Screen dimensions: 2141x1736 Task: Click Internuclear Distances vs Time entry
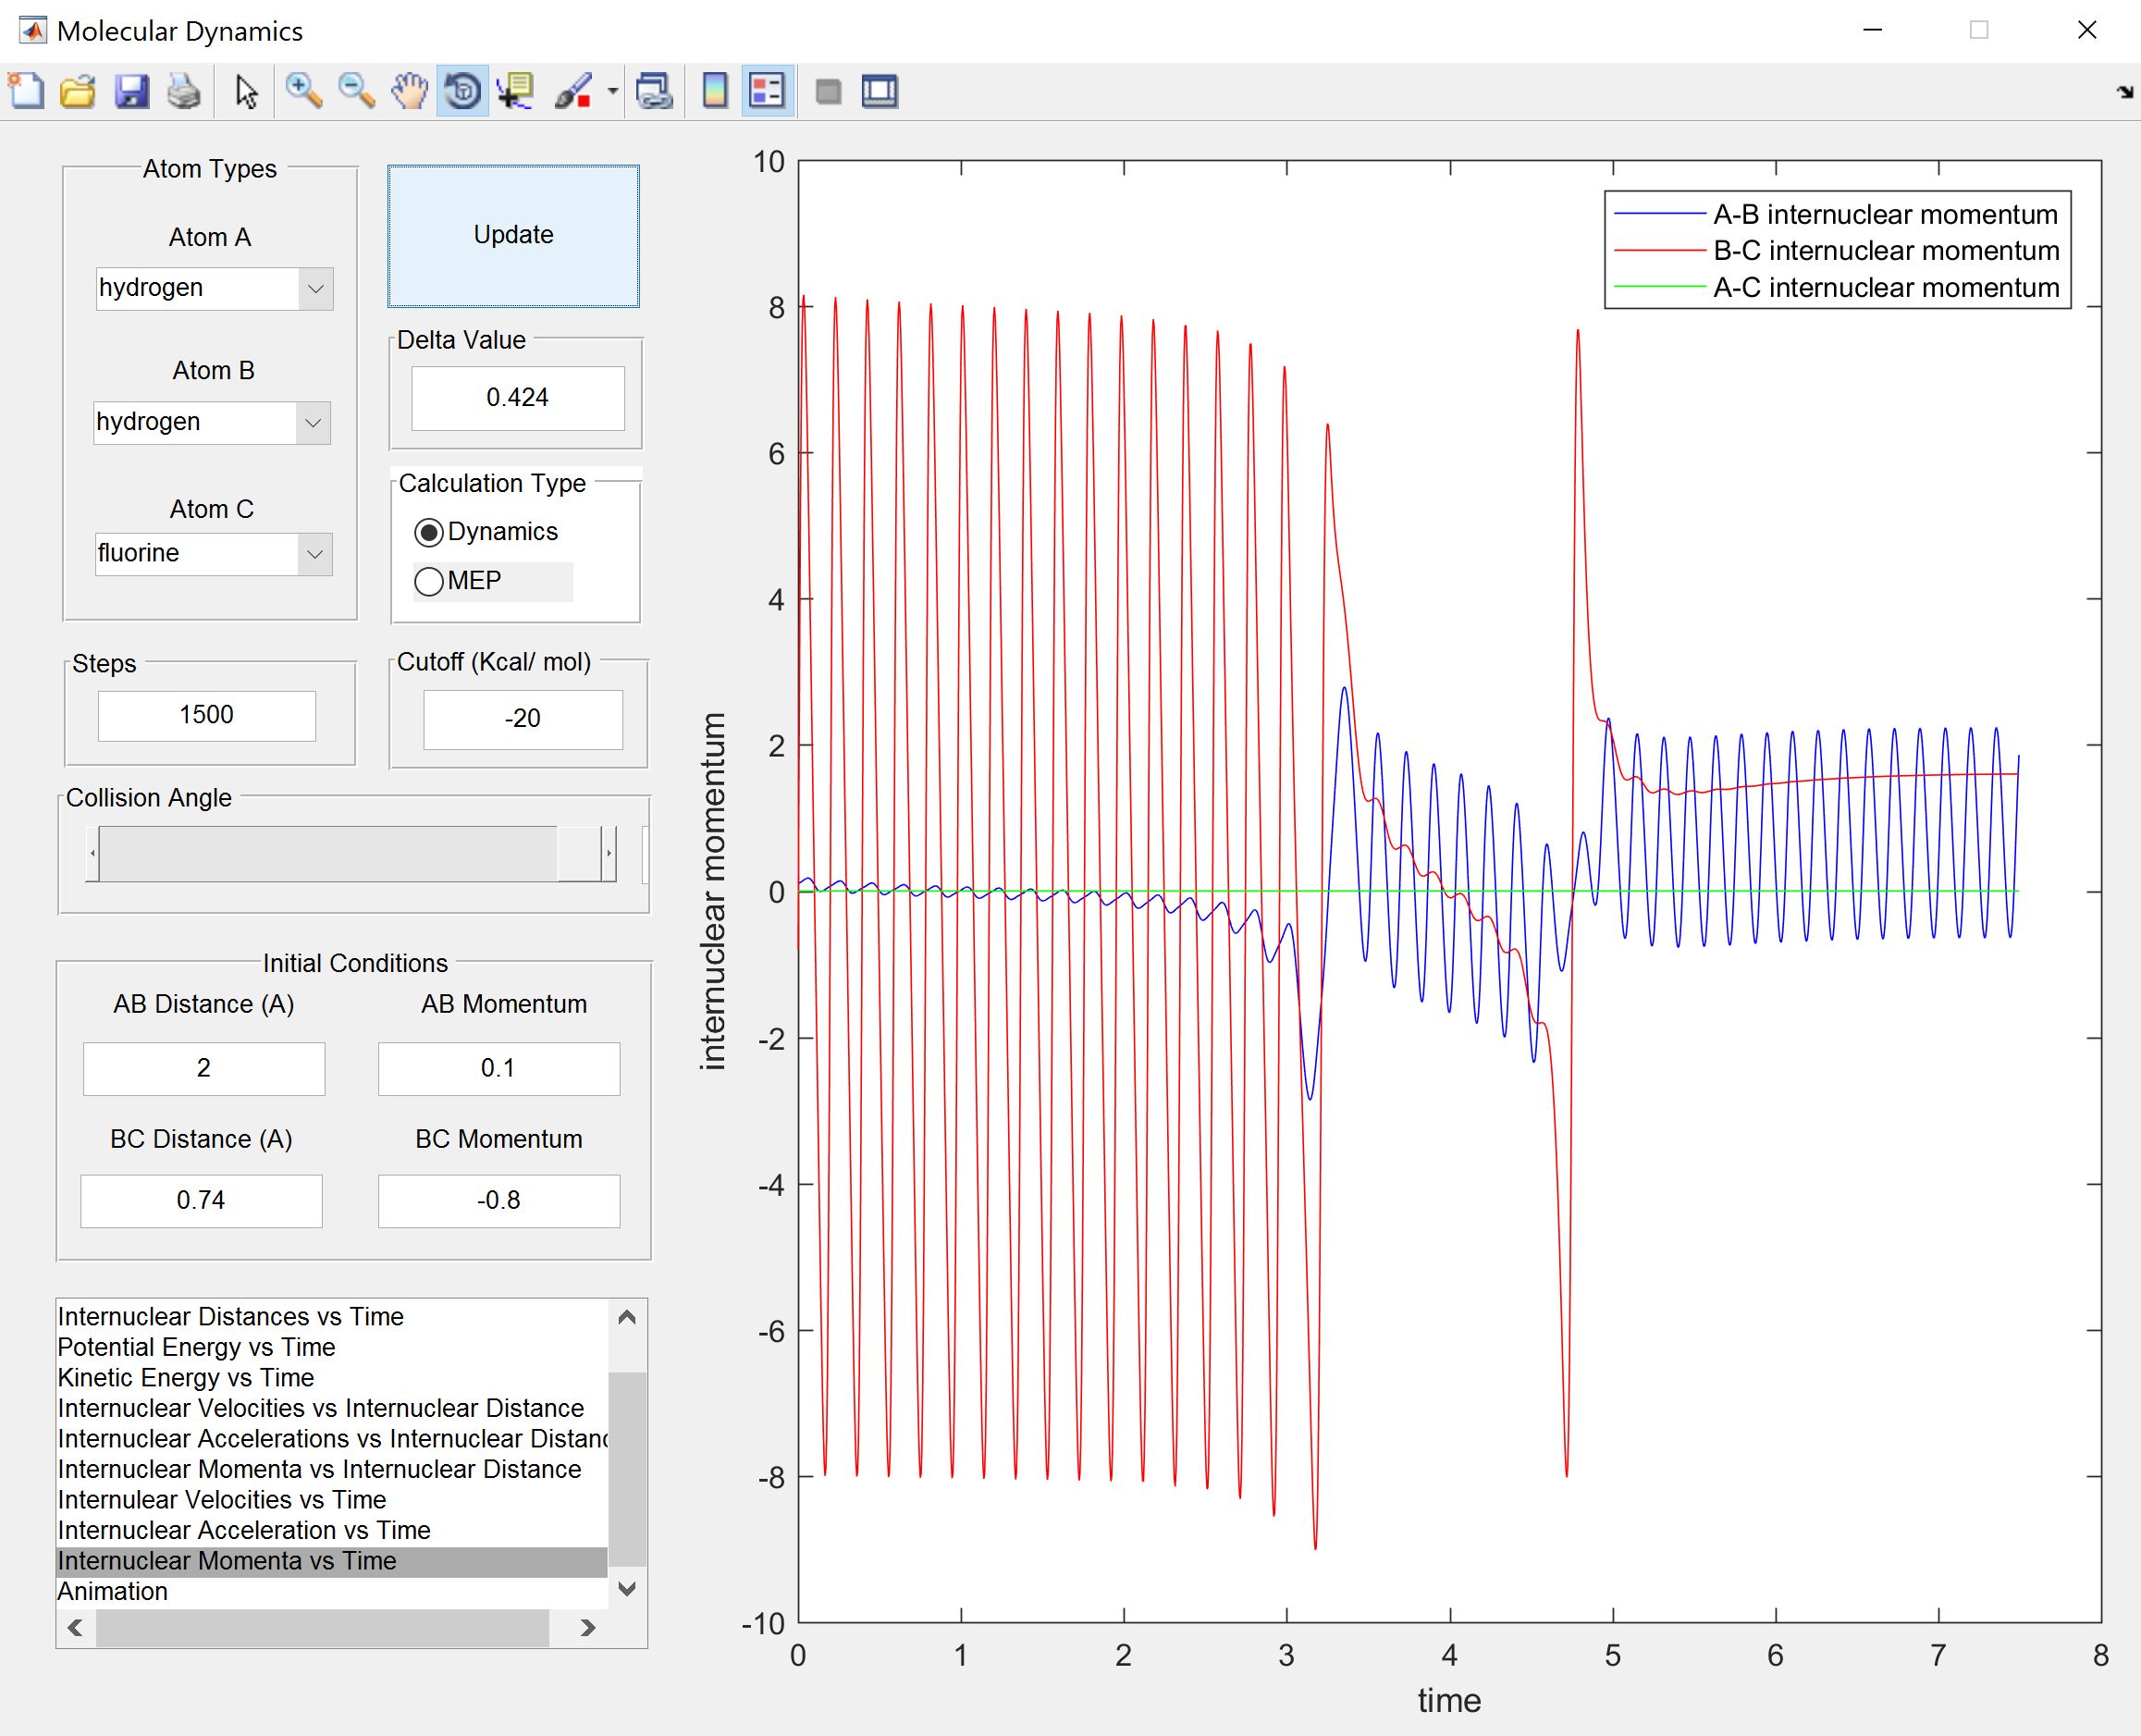[x=231, y=1316]
